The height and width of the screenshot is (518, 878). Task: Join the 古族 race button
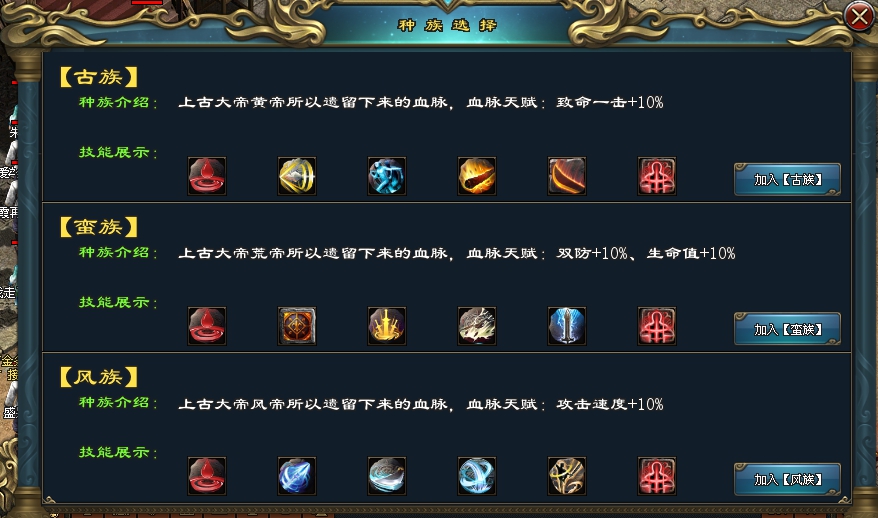coord(787,179)
